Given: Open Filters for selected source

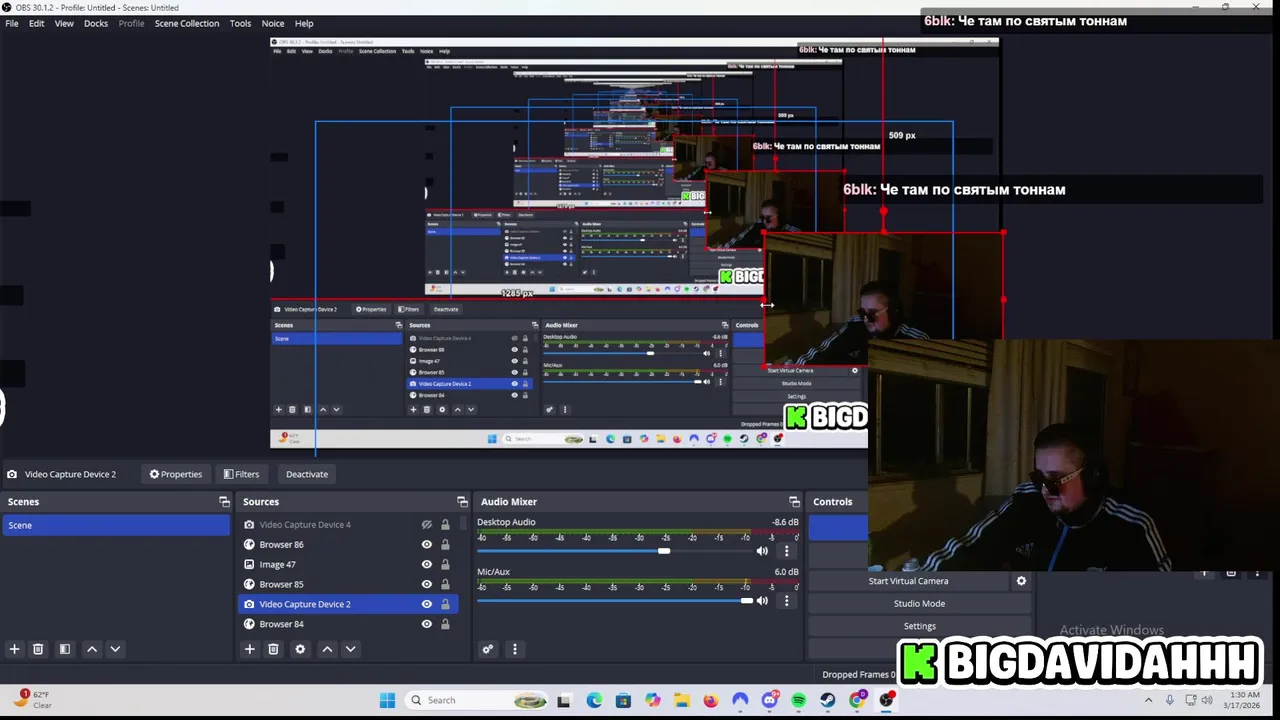Looking at the screenshot, I should (241, 474).
